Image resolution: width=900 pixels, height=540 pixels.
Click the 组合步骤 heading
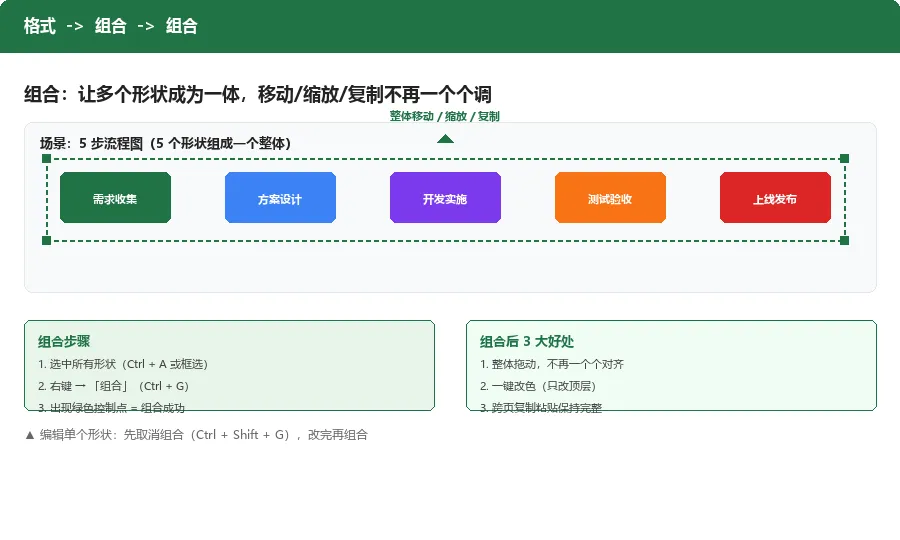coord(64,341)
